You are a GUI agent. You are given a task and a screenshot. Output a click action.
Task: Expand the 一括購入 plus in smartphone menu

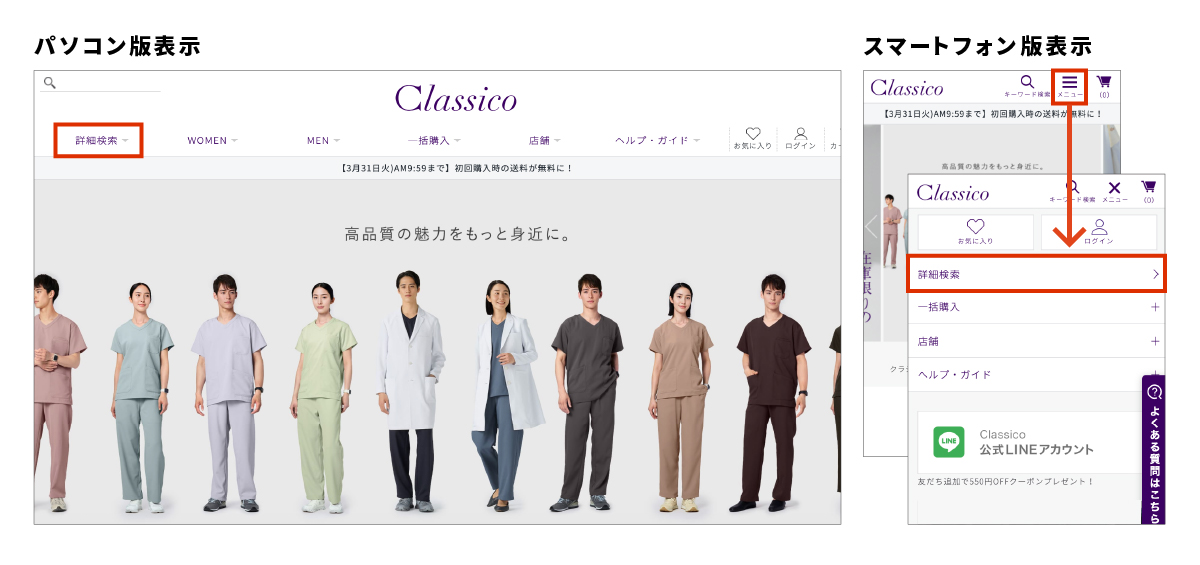(1155, 307)
